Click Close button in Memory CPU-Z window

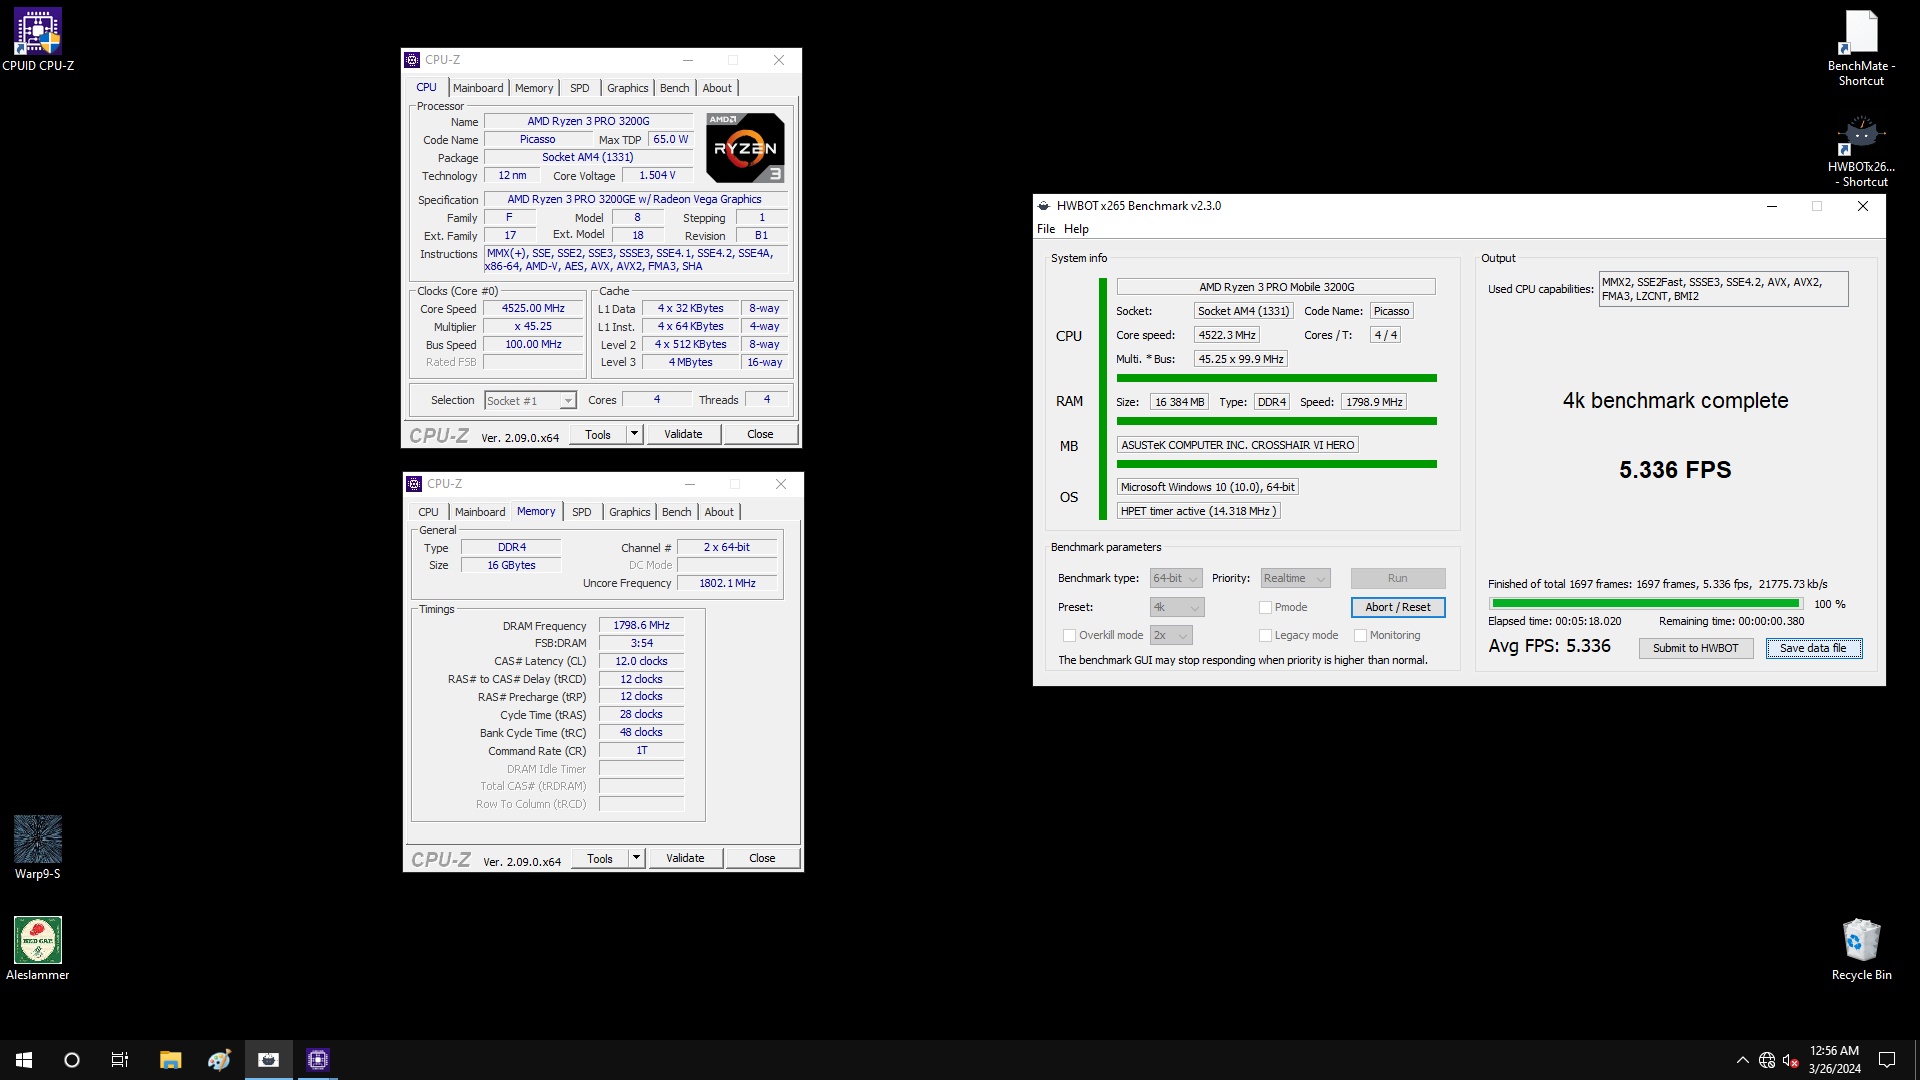pyautogui.click(x=762, y=858)
